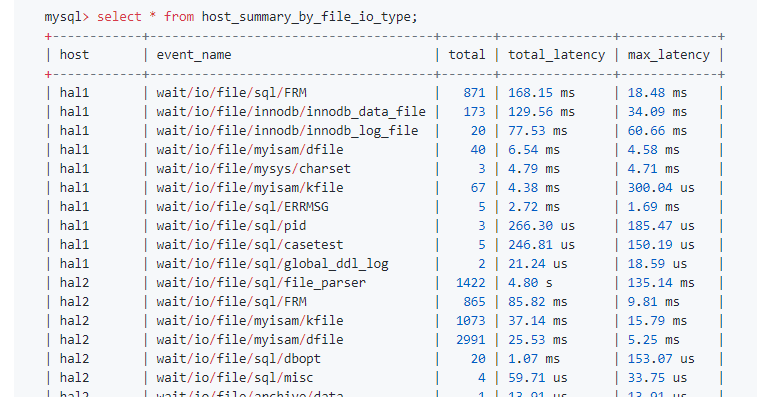Select total latency '168.15 ms'
The height and width of the screenshot is (397, 757).
pyautogui.click(x=541, y=93)
